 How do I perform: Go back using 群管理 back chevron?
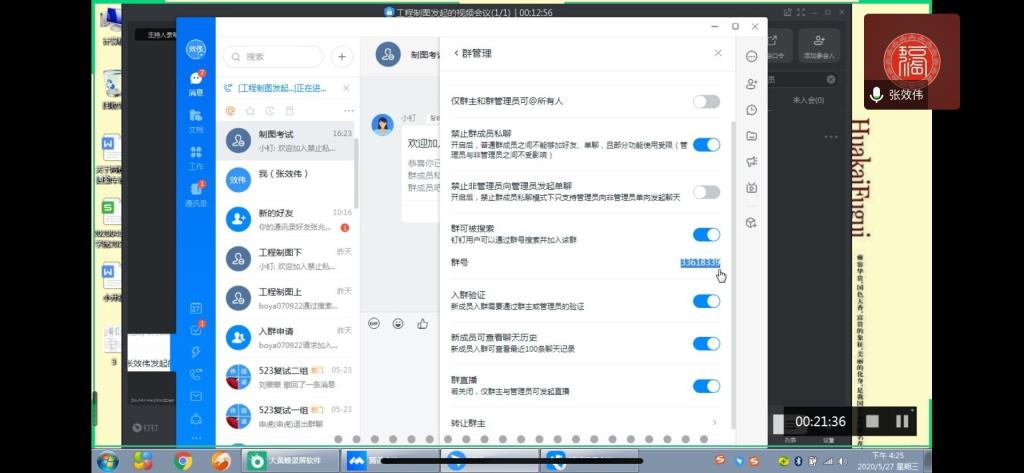pyautogui.click(x=457, y=53)
